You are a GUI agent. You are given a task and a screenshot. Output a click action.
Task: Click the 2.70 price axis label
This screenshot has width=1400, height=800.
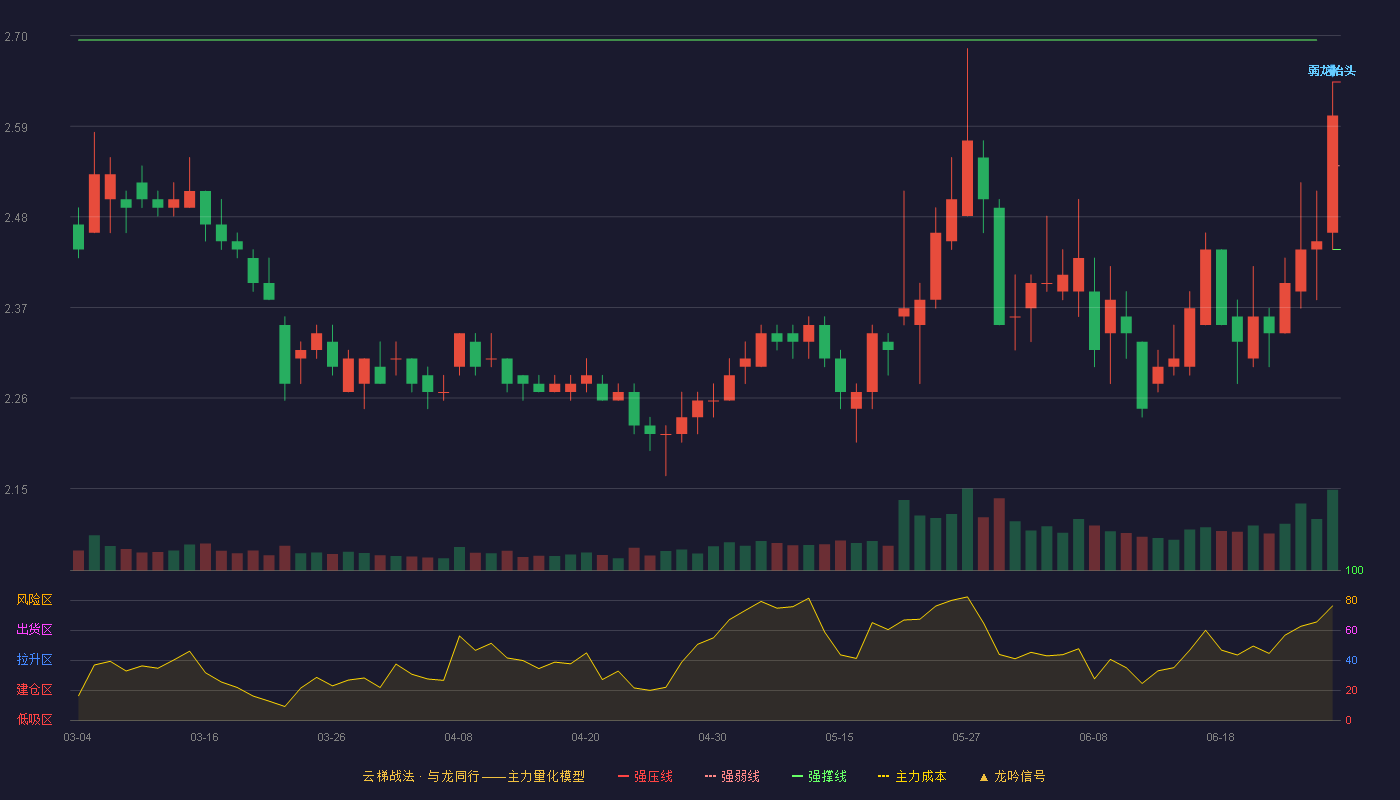click(x=16, y=37)
